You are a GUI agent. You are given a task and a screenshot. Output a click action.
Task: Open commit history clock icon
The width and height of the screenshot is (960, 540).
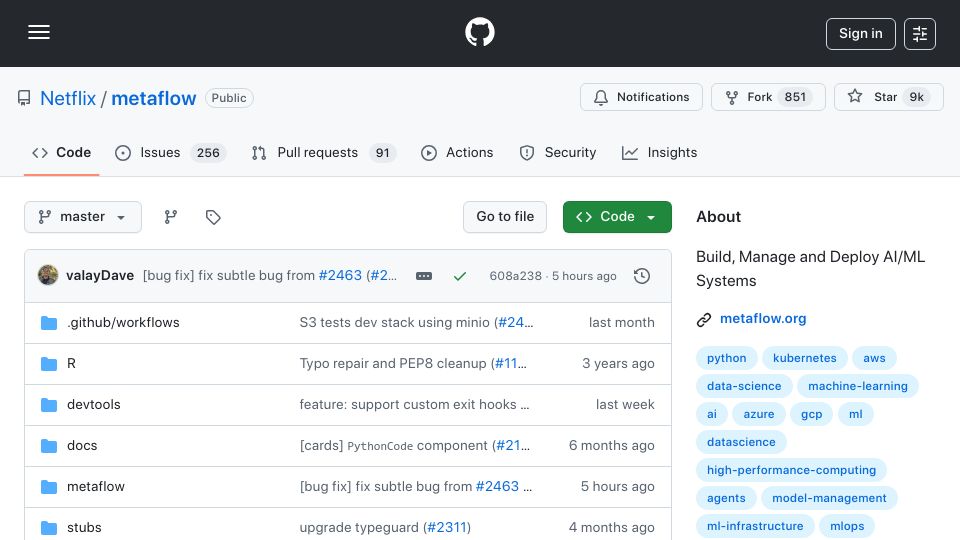click(642, 276)
